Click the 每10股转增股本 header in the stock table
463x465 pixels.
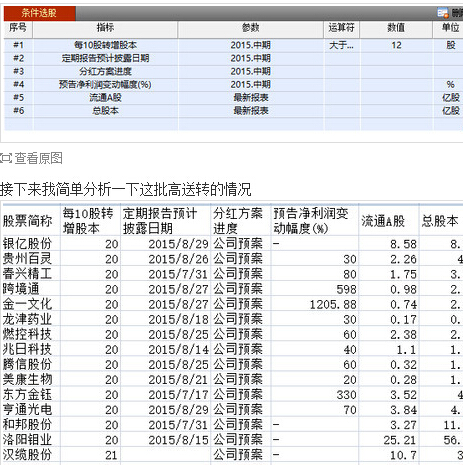(88, 221)
